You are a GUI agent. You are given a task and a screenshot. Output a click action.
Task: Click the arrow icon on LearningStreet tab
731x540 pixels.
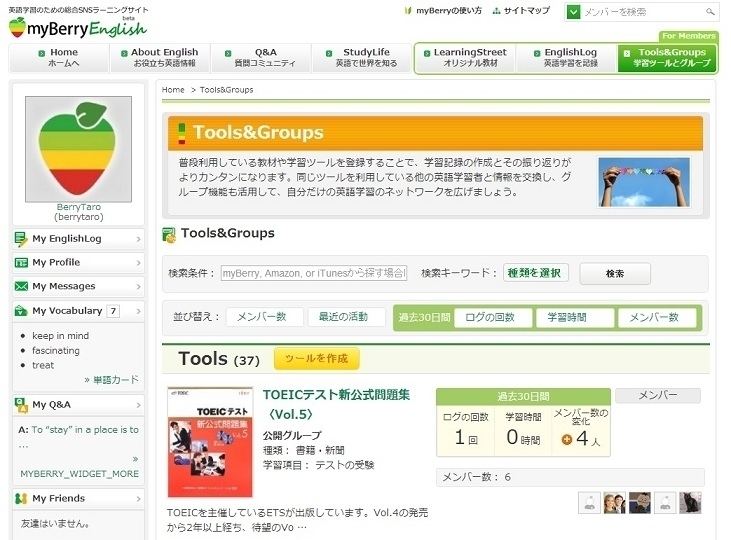[427, 53]
